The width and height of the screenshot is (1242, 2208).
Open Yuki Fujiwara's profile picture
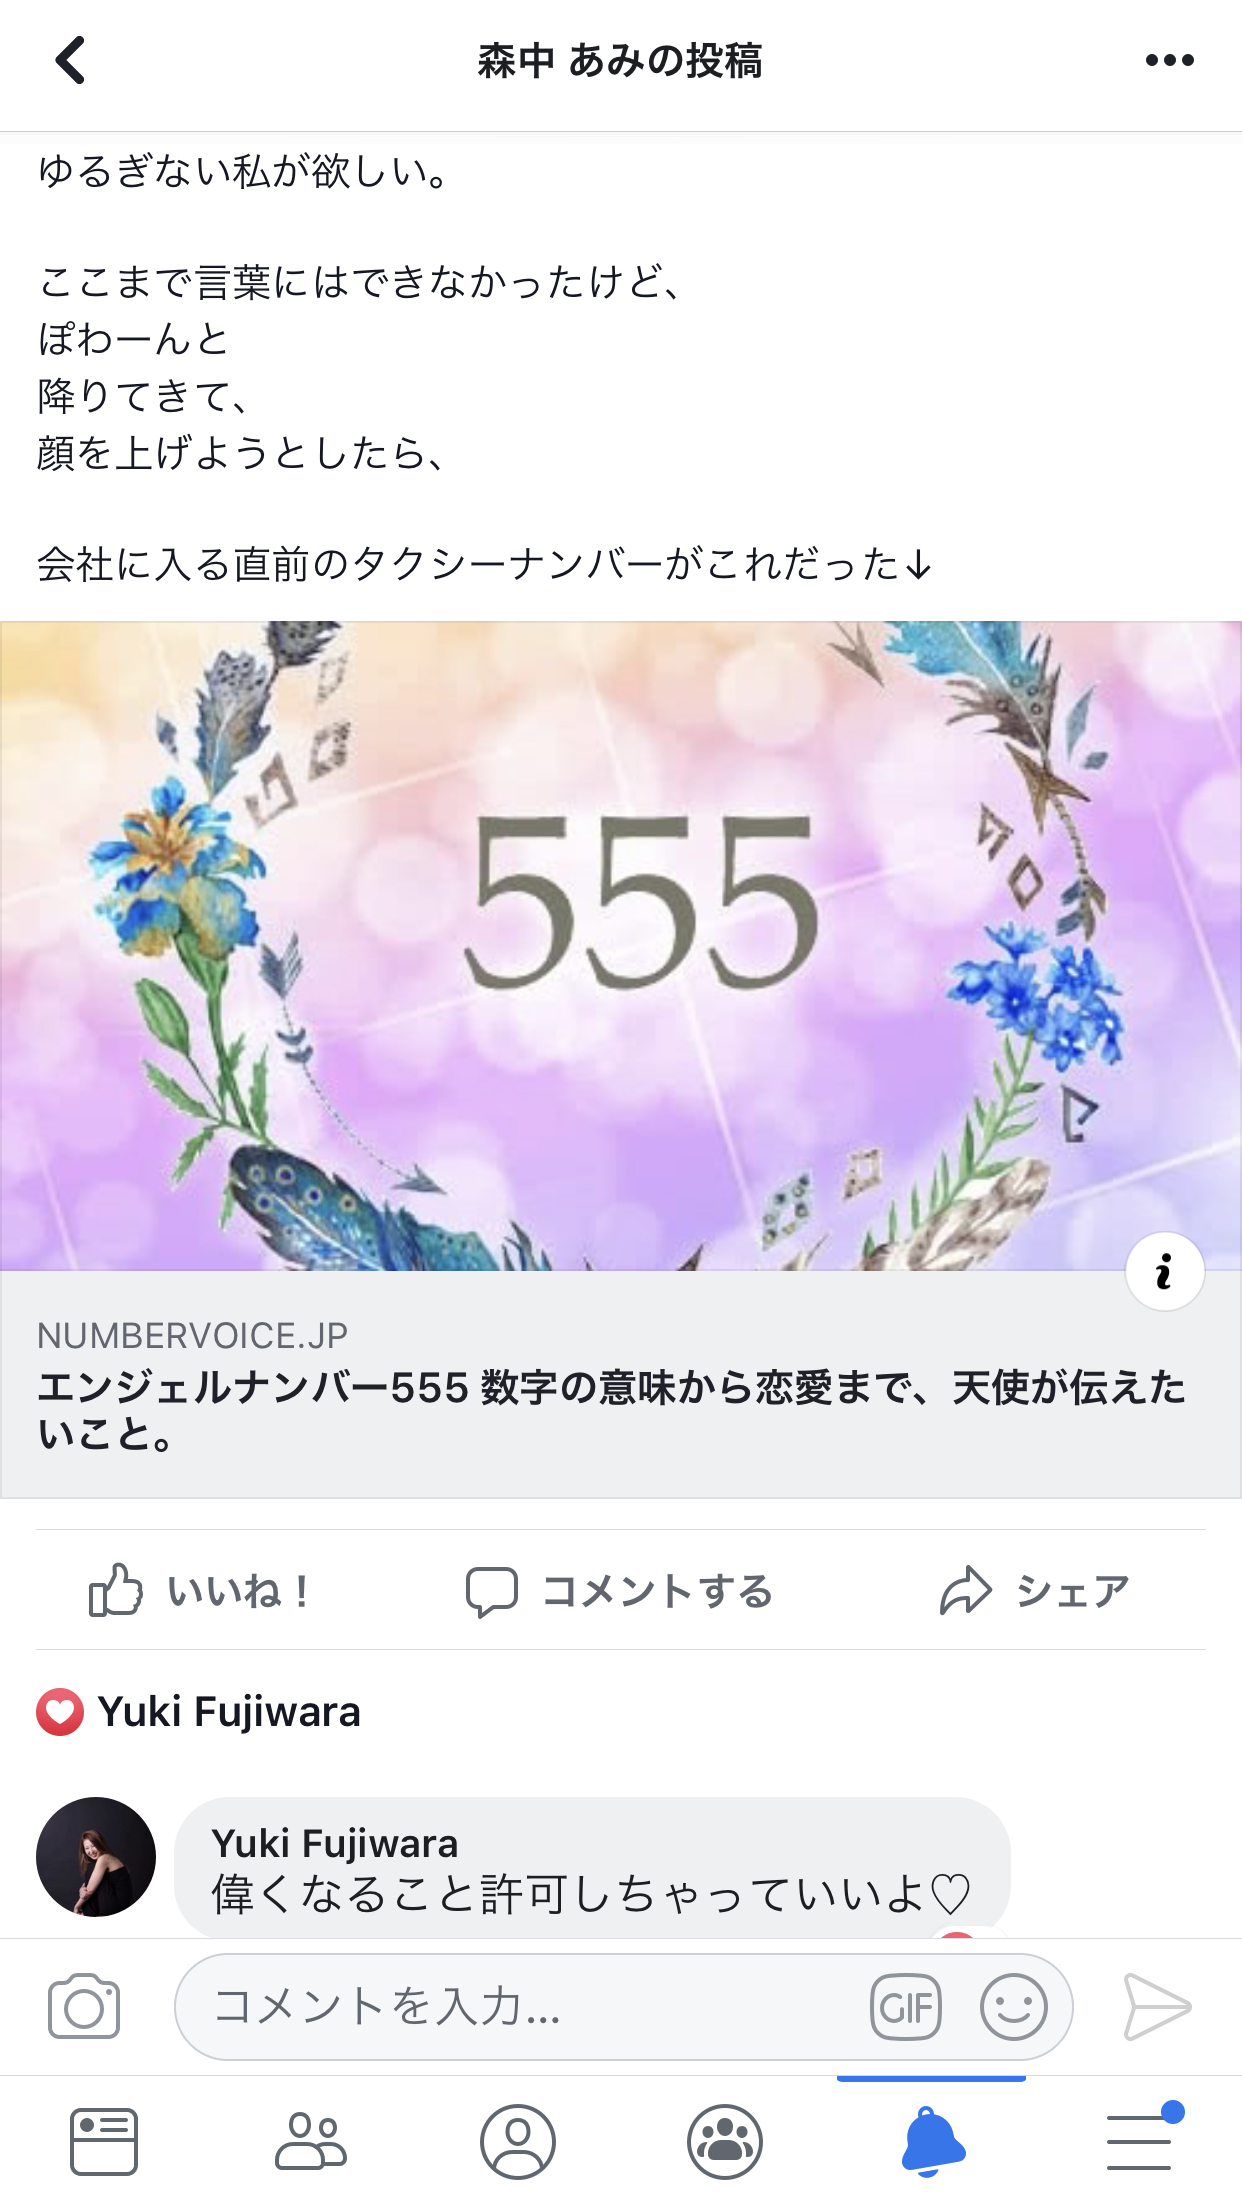[x=96, y=1857]
